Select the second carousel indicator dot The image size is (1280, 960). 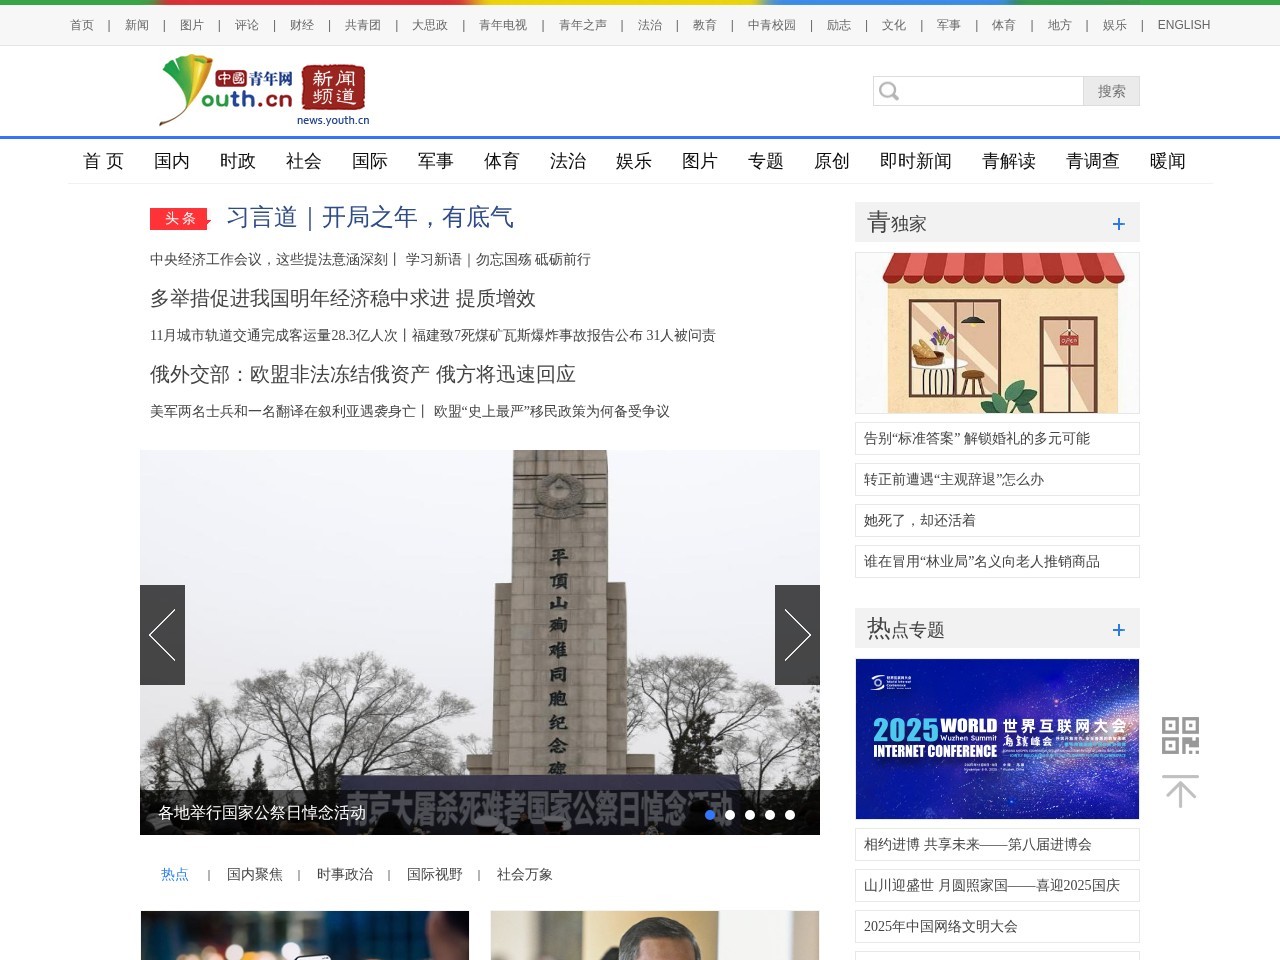click(730, 815)
